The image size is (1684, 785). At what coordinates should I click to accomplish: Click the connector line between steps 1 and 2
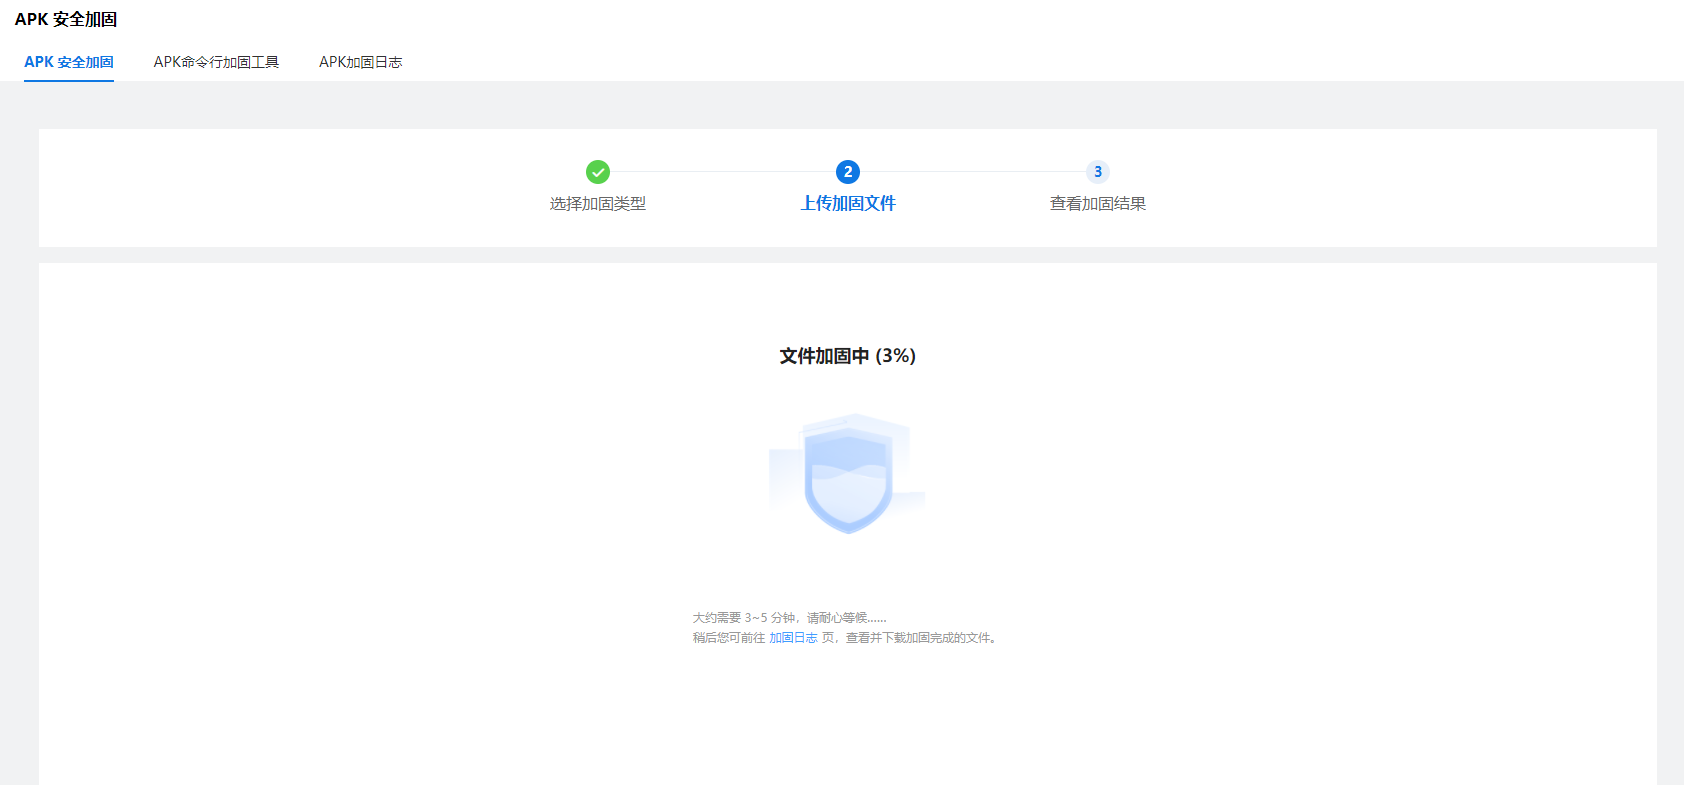pos(723,172)
